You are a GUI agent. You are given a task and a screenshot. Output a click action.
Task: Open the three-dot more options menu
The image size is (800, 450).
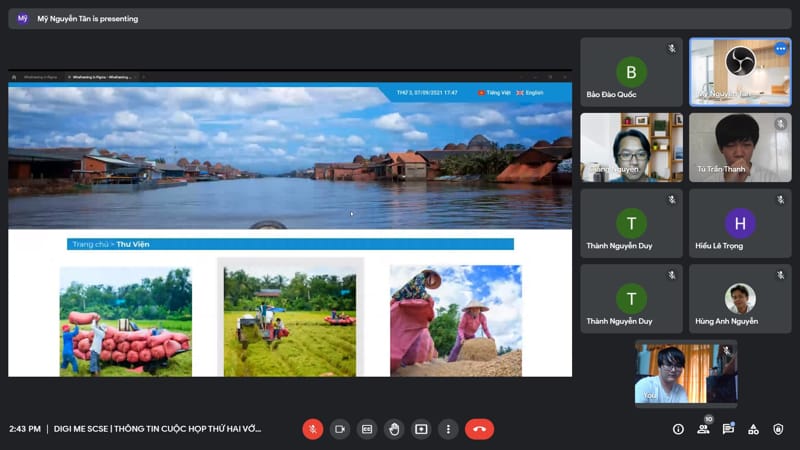(x=447, y=429)
